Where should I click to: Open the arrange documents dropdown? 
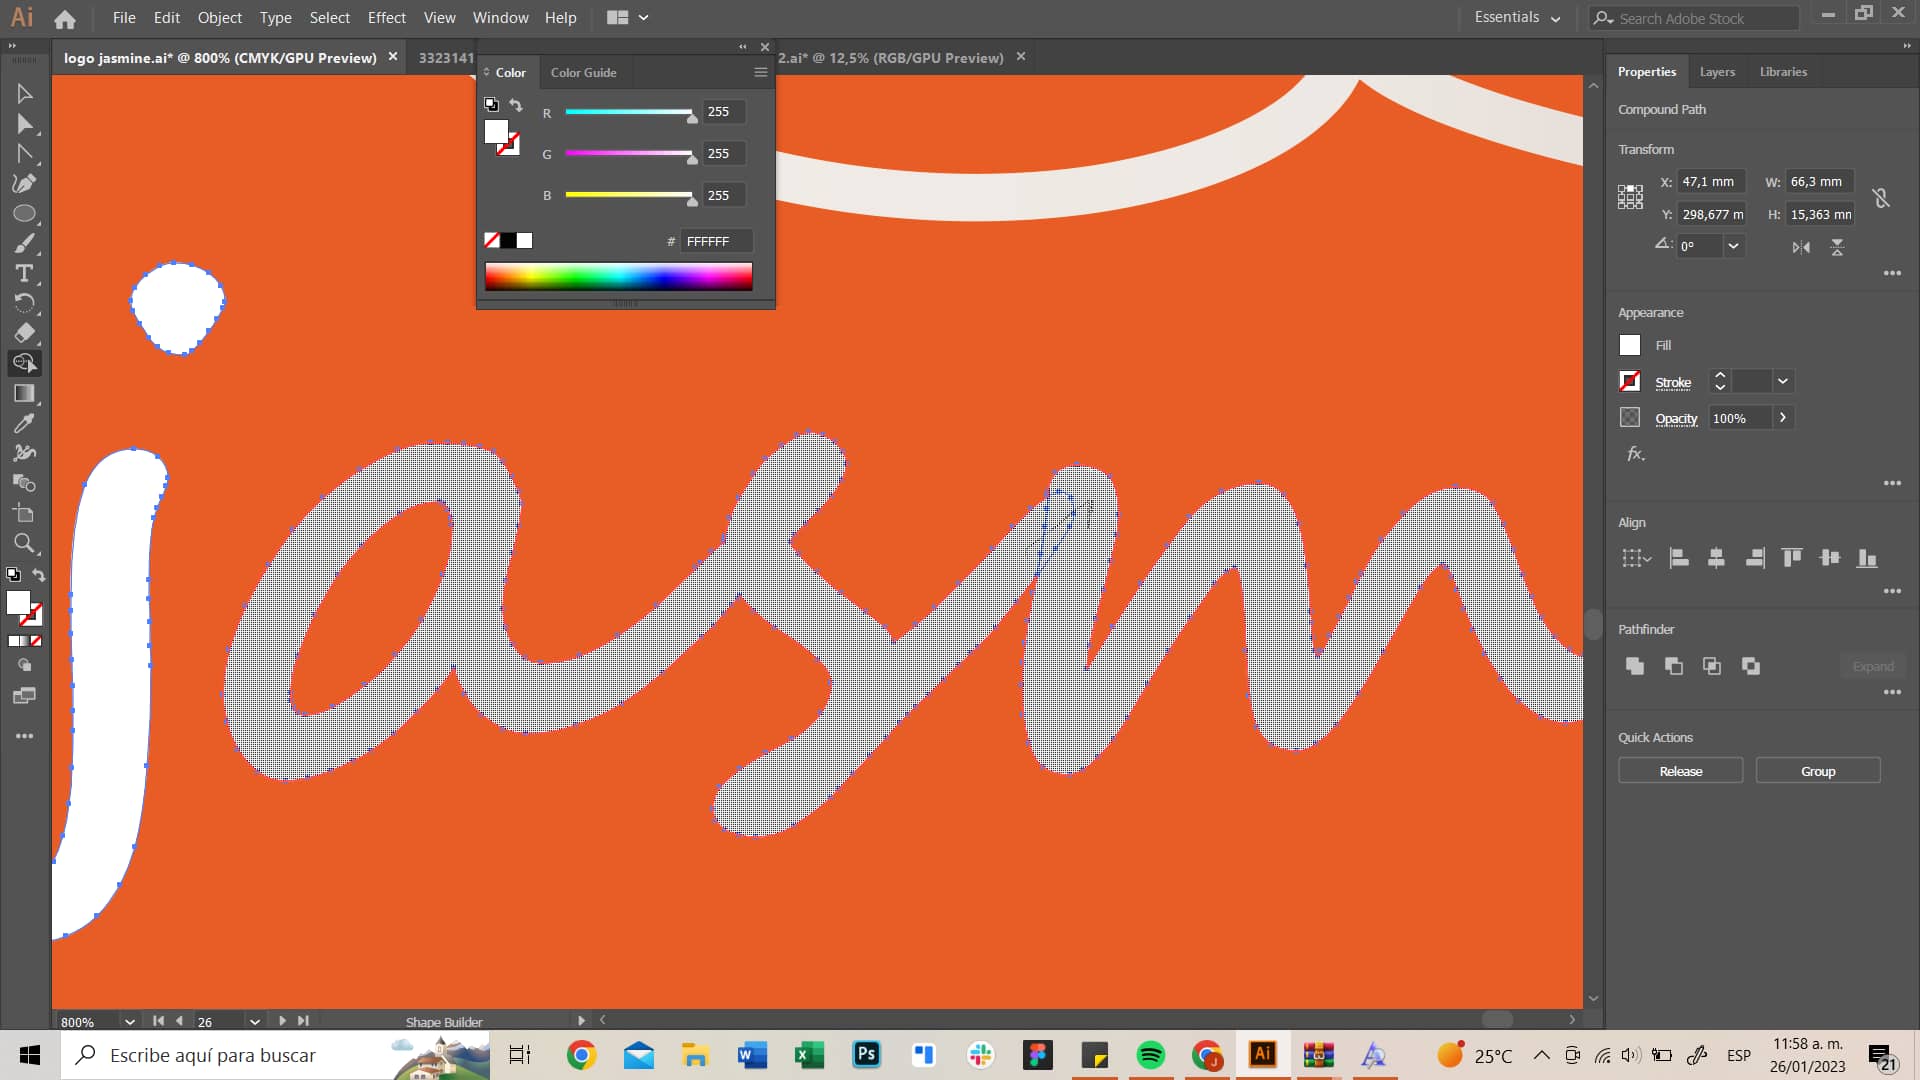point(628,18)
